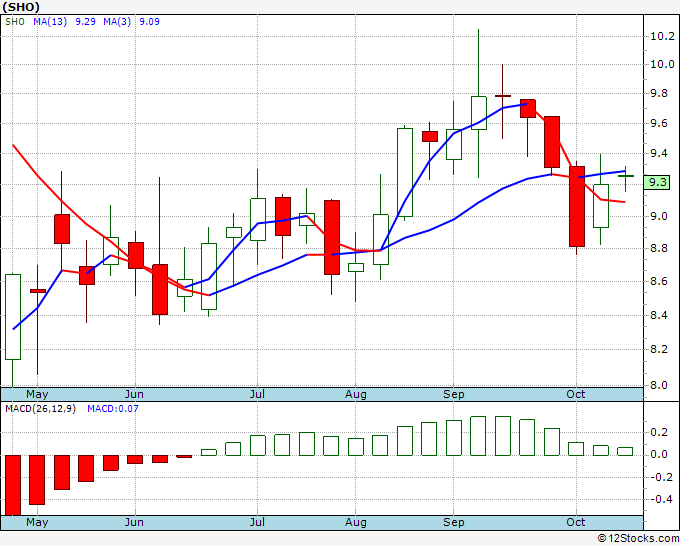Click the last green MACD bar at far right
Screen dimensions: 680x546
coord(625,451)
